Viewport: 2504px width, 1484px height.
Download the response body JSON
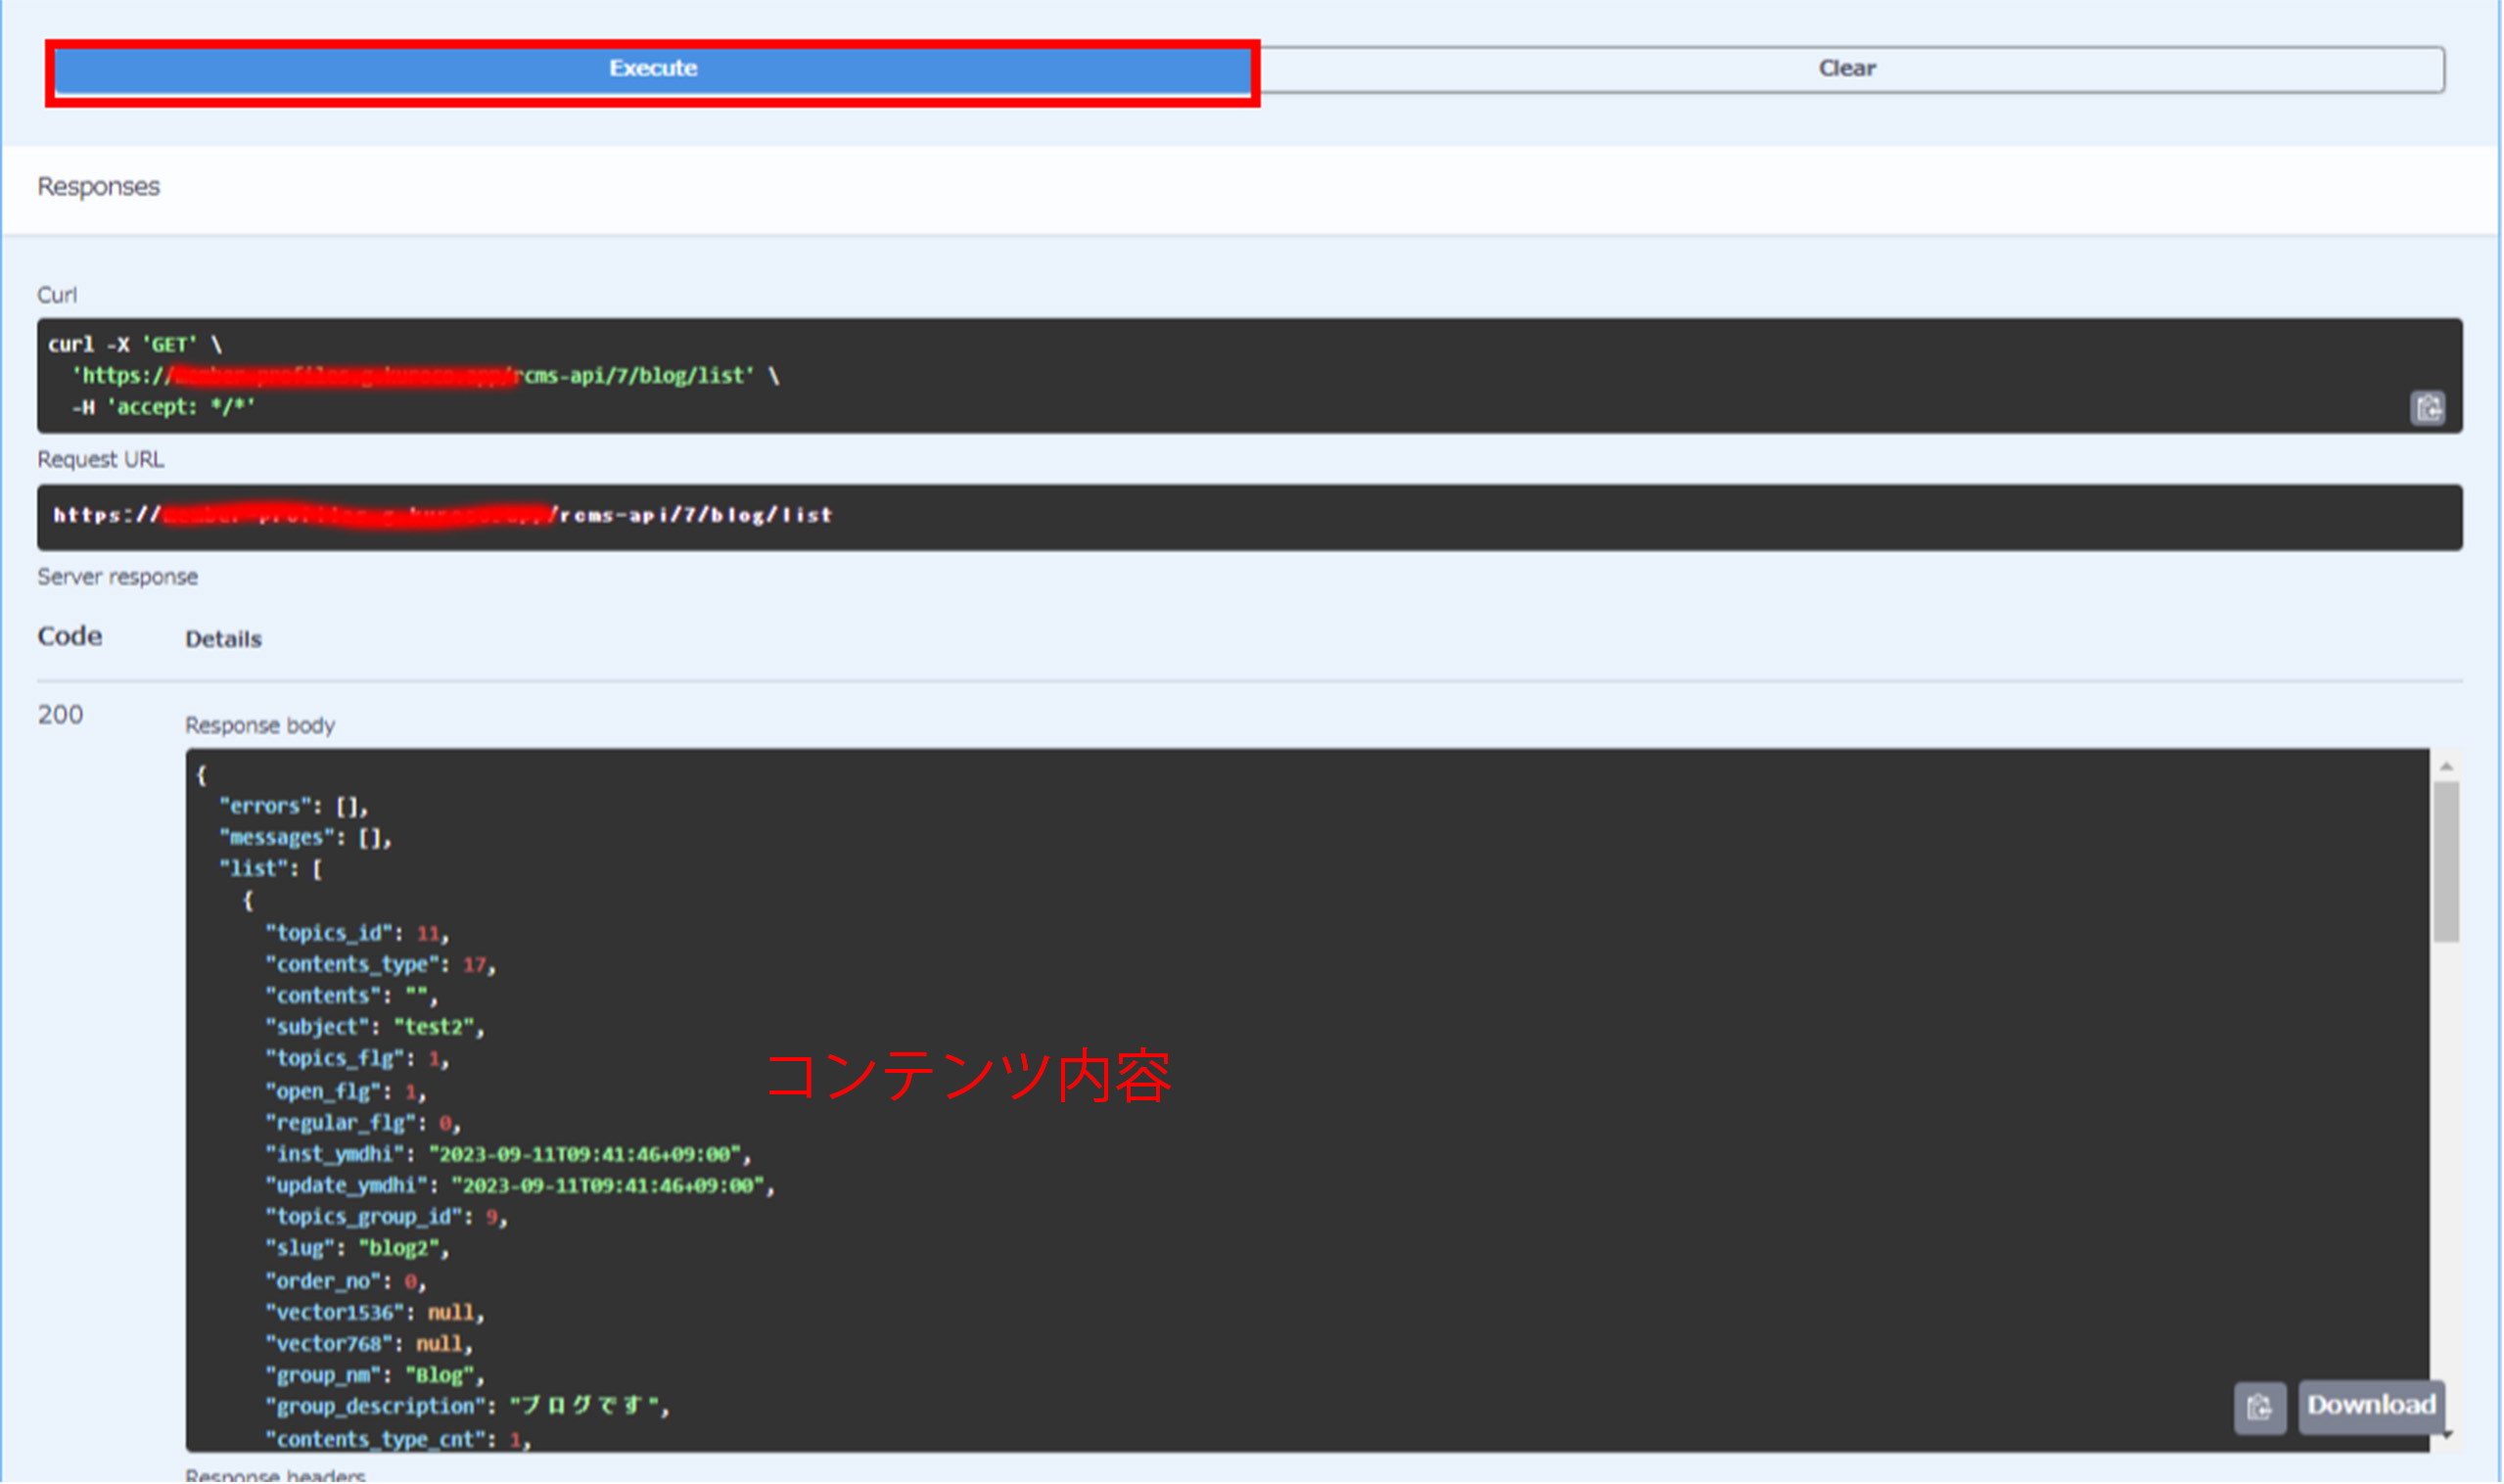point(2372,1405)
